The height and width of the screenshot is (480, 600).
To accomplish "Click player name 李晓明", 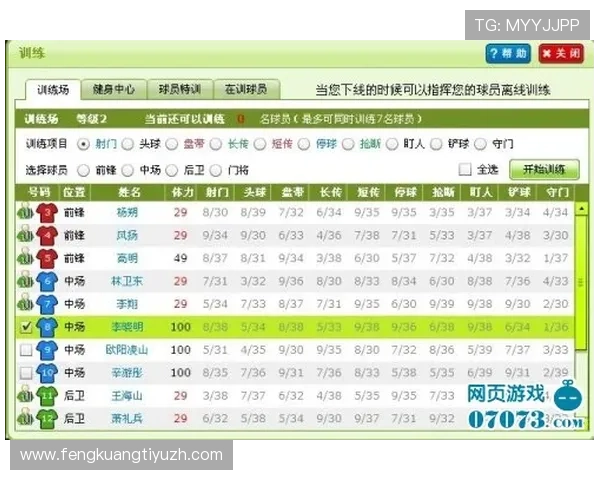I will point(127,327).
